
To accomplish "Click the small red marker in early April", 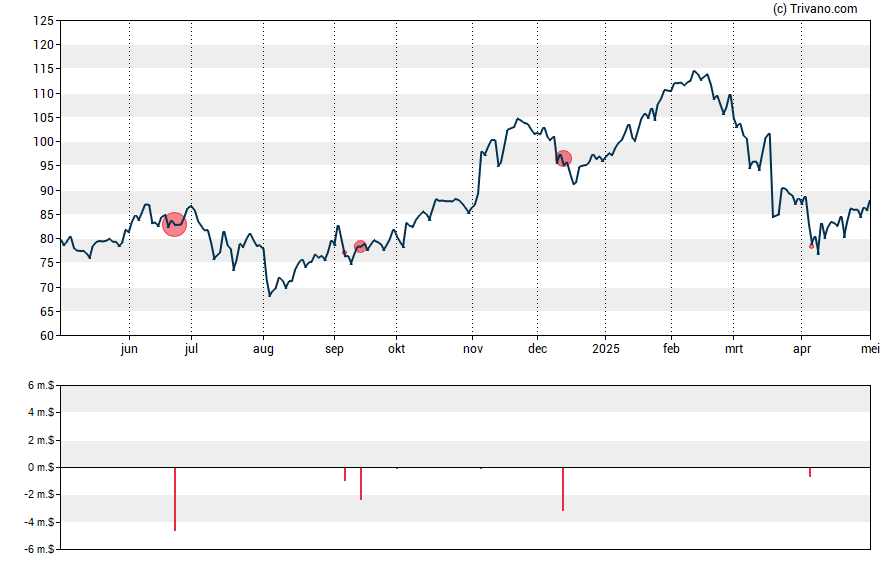I will (x=812, y=247).
